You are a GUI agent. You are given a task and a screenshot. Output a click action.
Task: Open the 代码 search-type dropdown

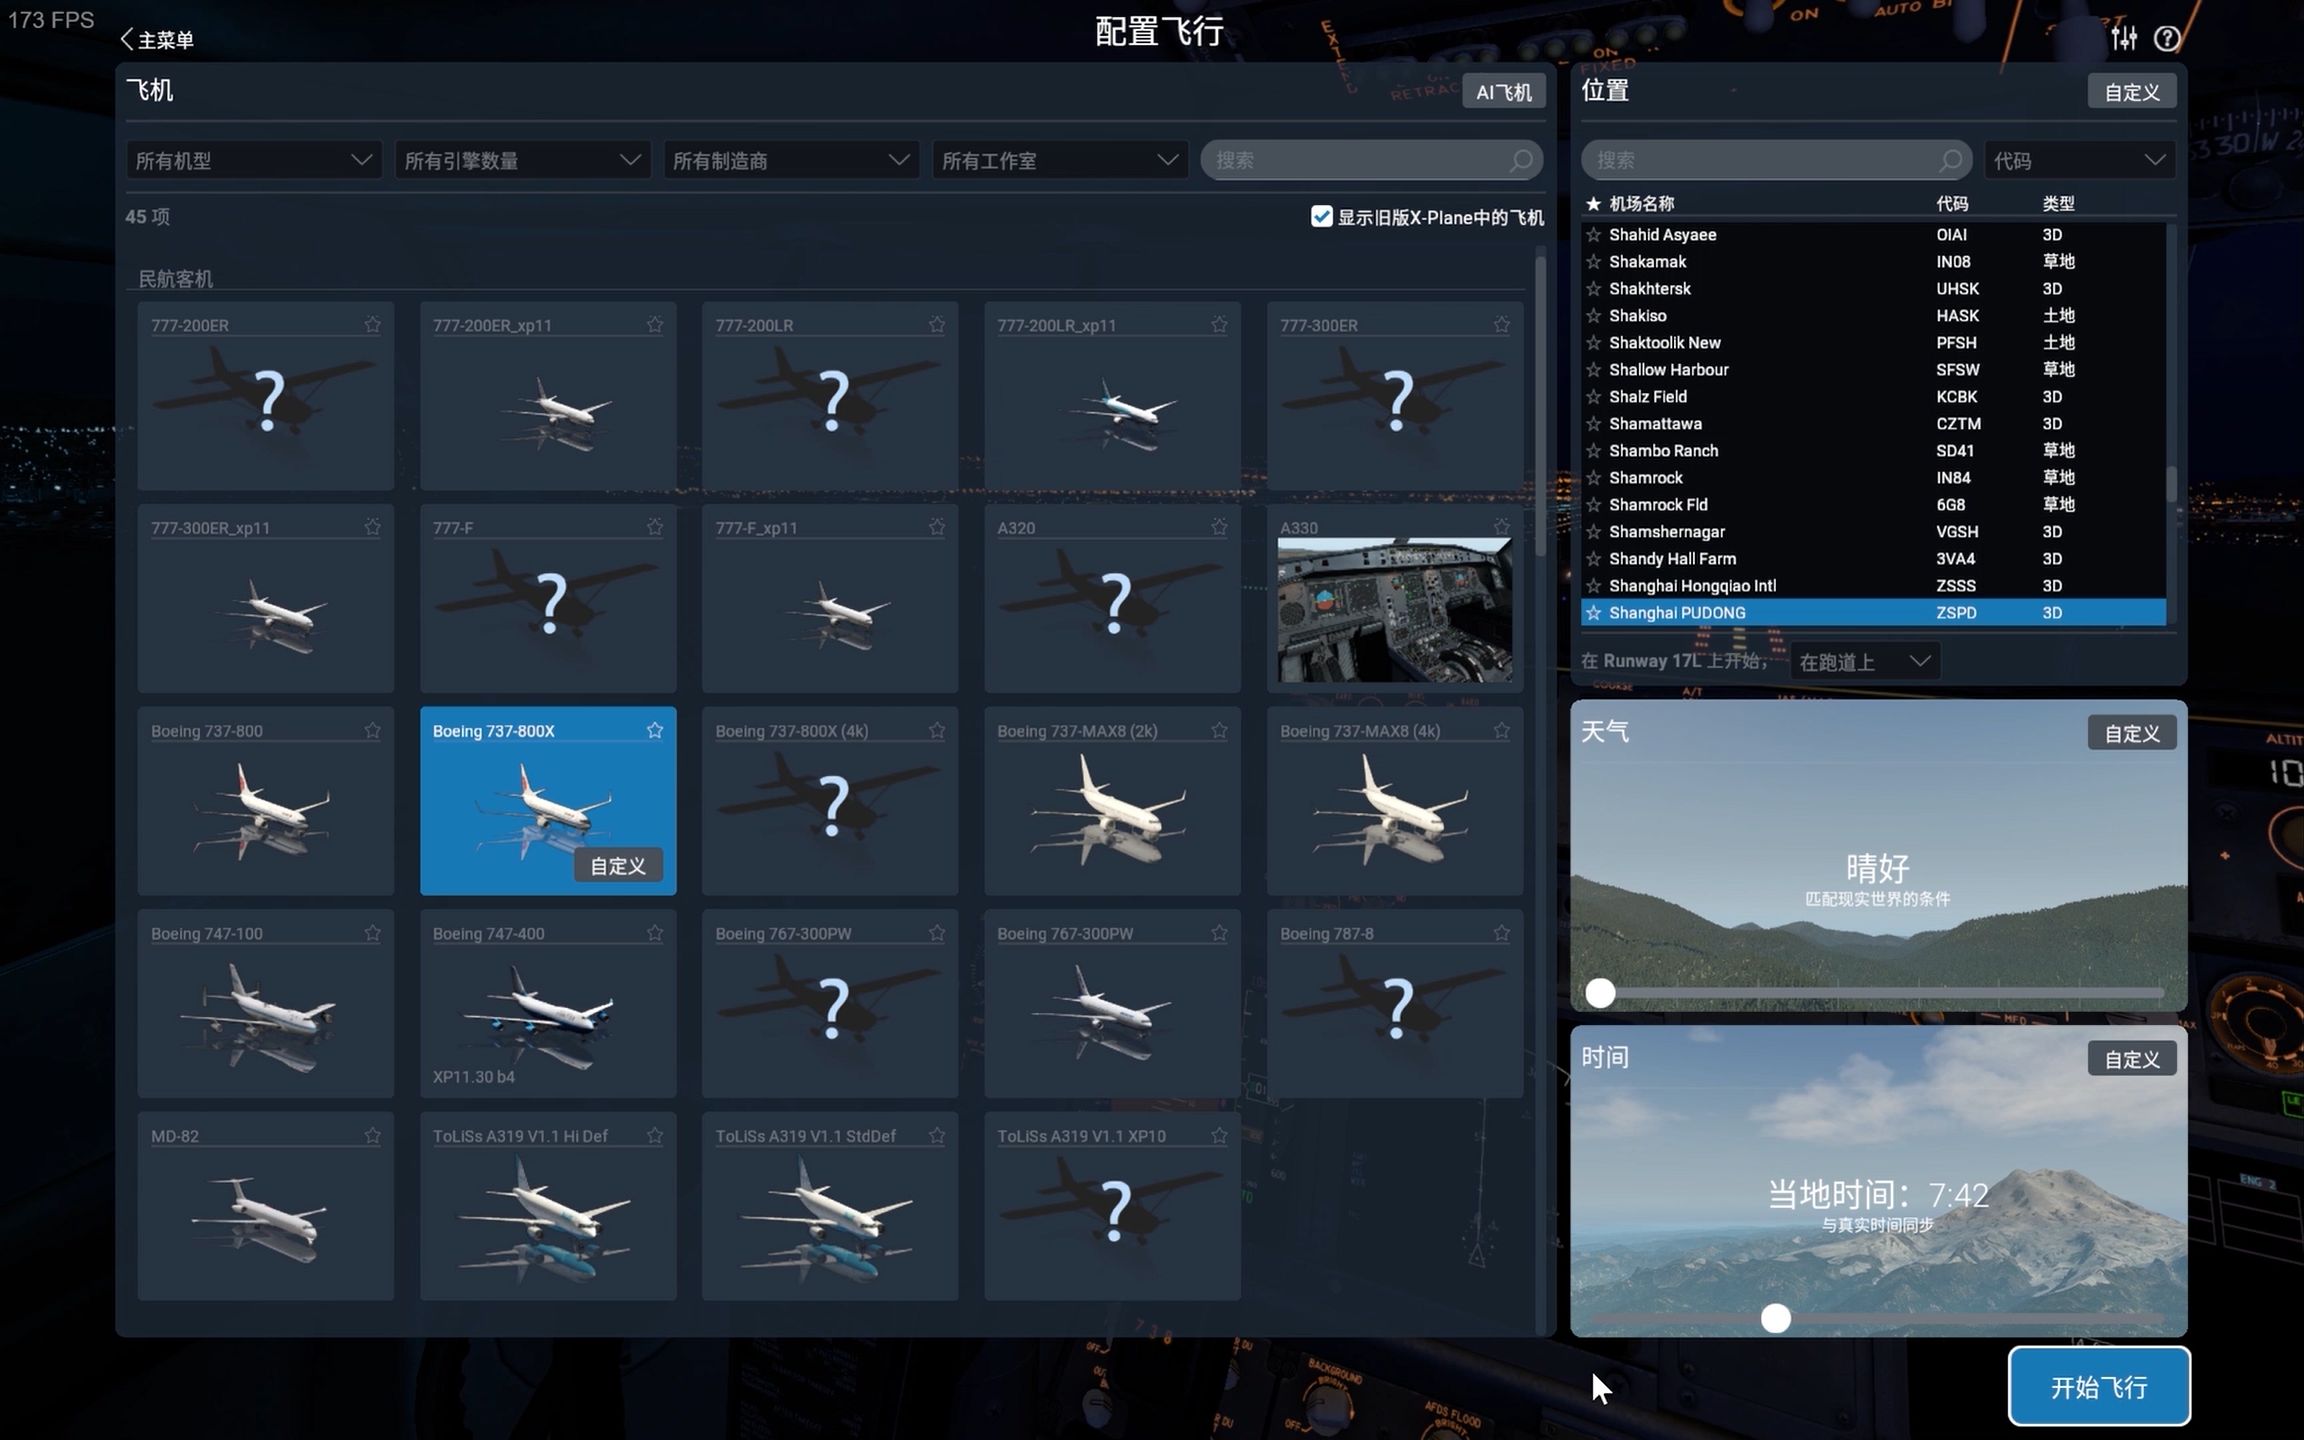tap(2079, 160)
